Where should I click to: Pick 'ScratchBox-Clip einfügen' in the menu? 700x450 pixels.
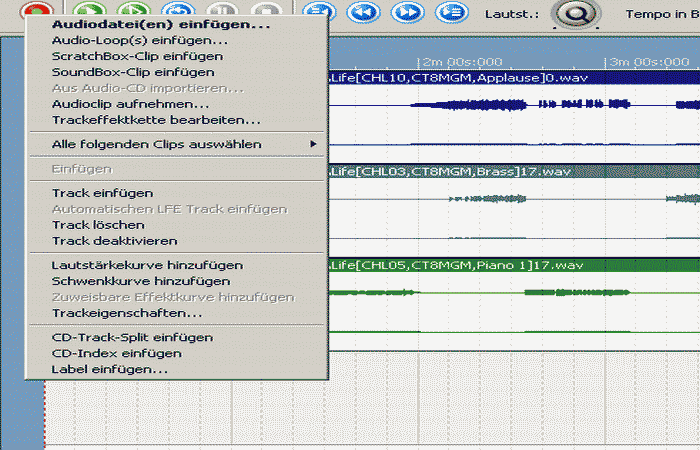tap(137, 56)
